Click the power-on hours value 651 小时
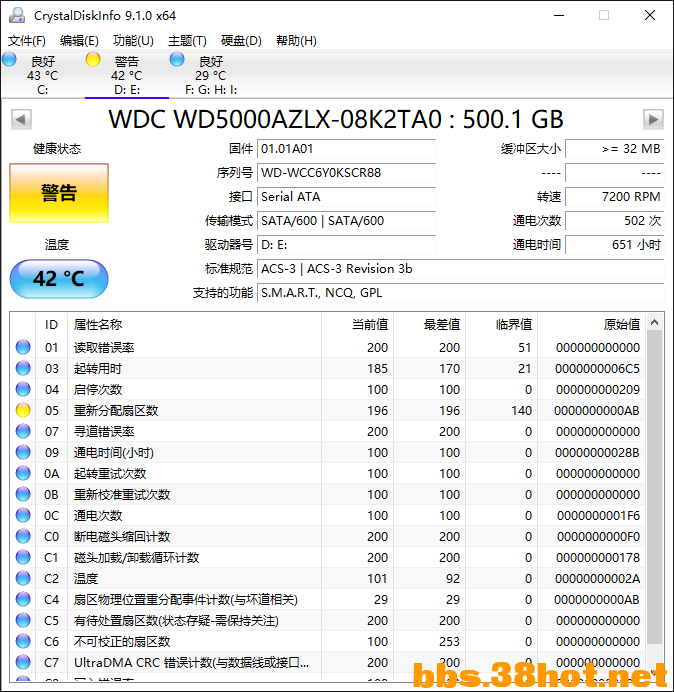The height and width of the screenshot is (692, 674). [x=614, y=244]
